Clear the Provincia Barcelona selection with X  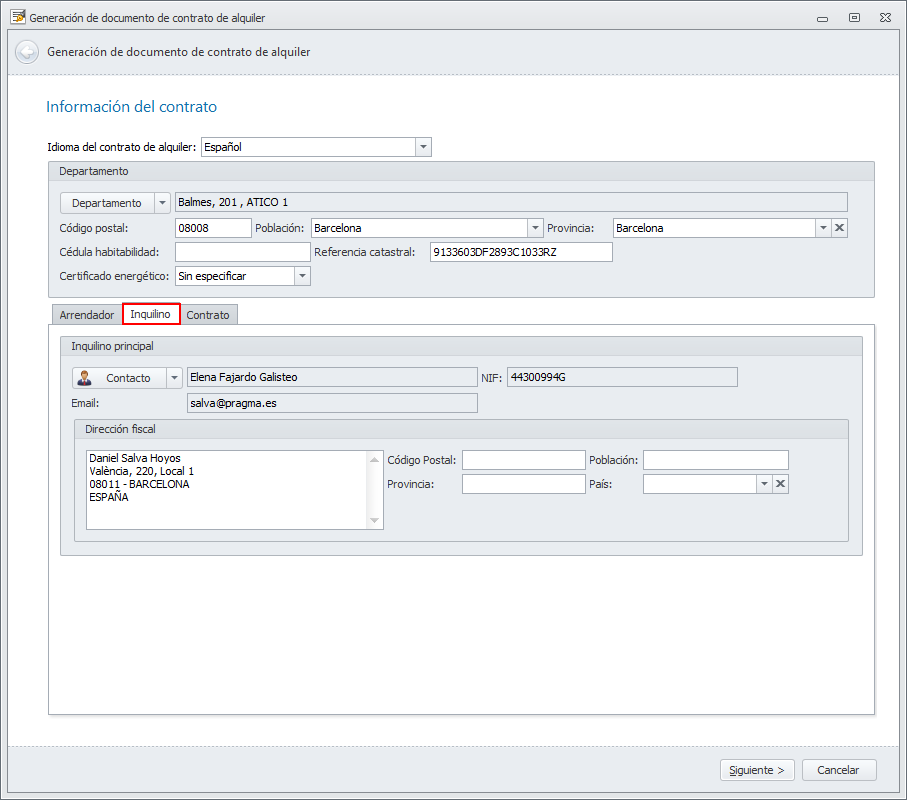click(839, 228)
